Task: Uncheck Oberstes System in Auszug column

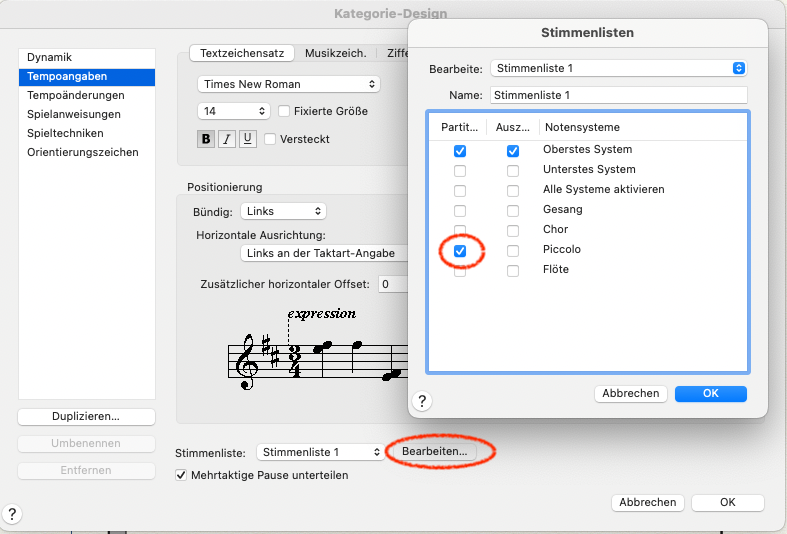Action: tap(513, 150)
